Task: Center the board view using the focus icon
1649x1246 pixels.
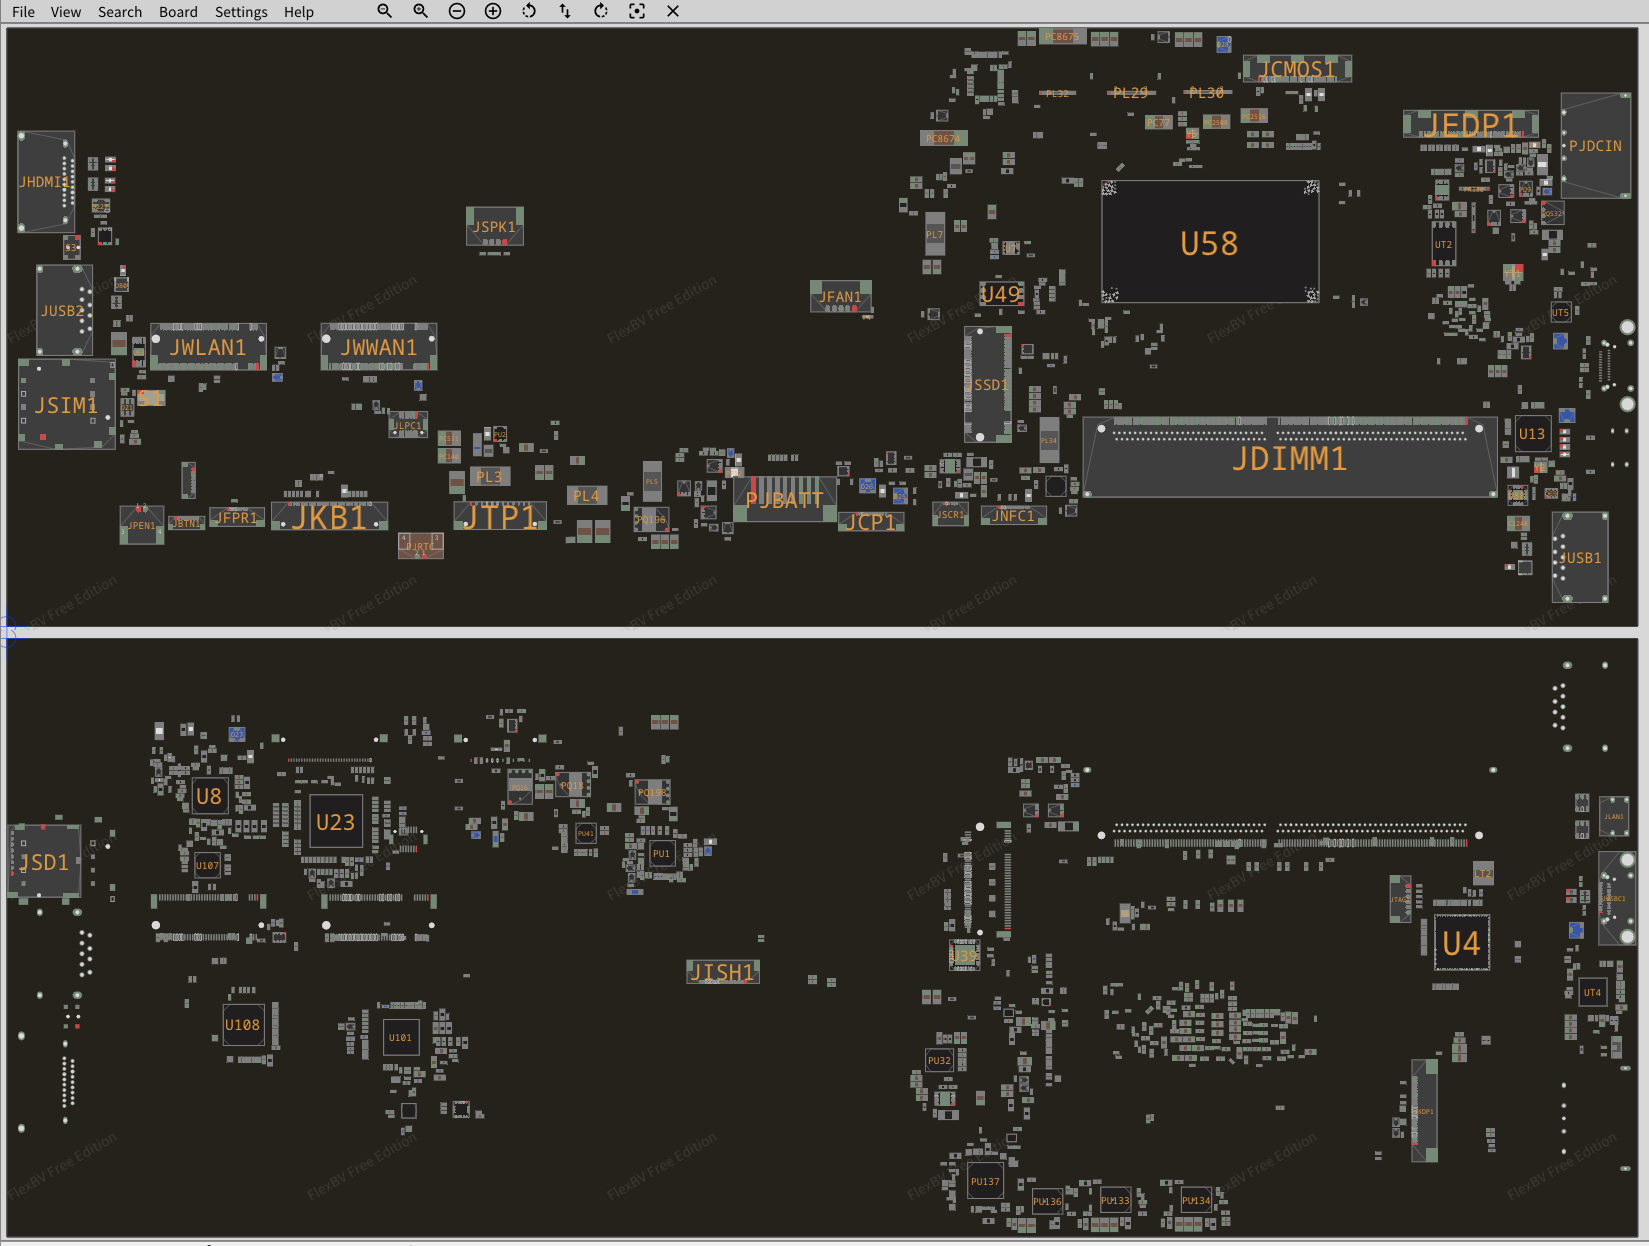Action: coord(637,11)
